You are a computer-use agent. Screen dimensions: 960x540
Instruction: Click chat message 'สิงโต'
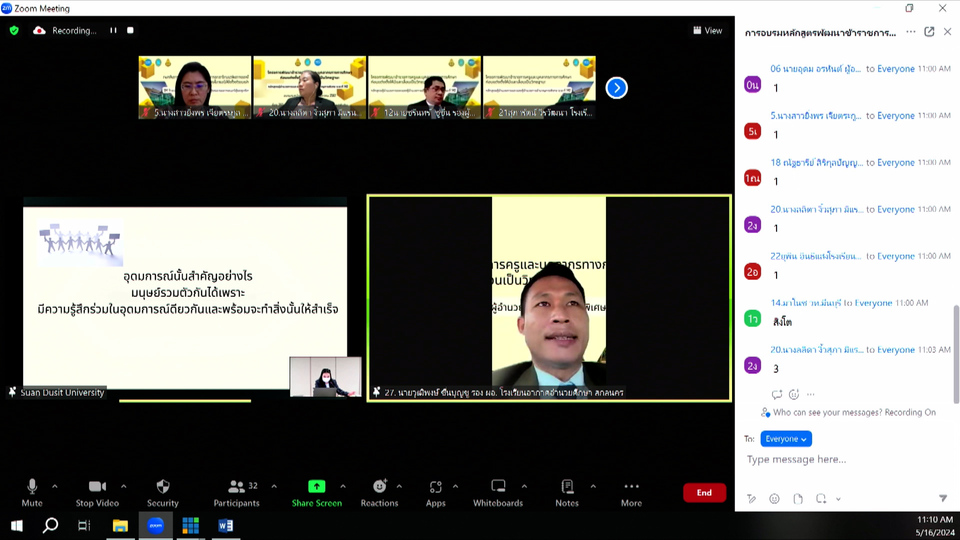coord(782,322)
